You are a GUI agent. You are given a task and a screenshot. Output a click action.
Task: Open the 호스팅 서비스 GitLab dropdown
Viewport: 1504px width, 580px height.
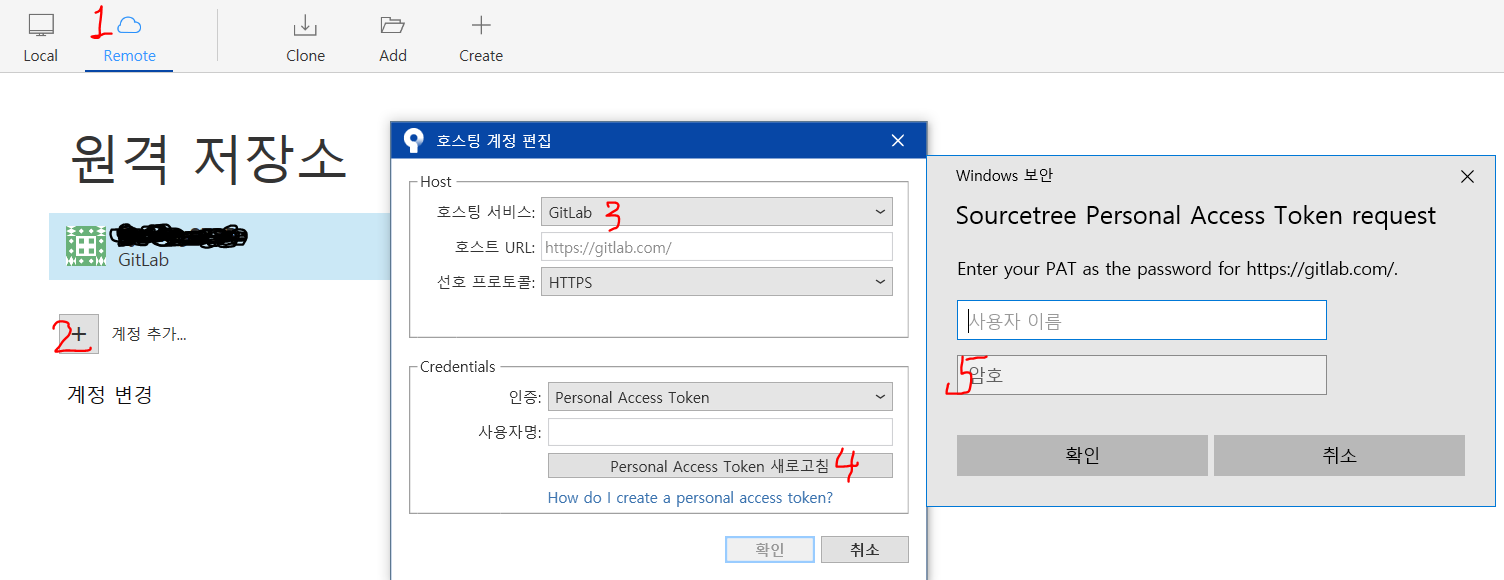[x=717, y=212]
